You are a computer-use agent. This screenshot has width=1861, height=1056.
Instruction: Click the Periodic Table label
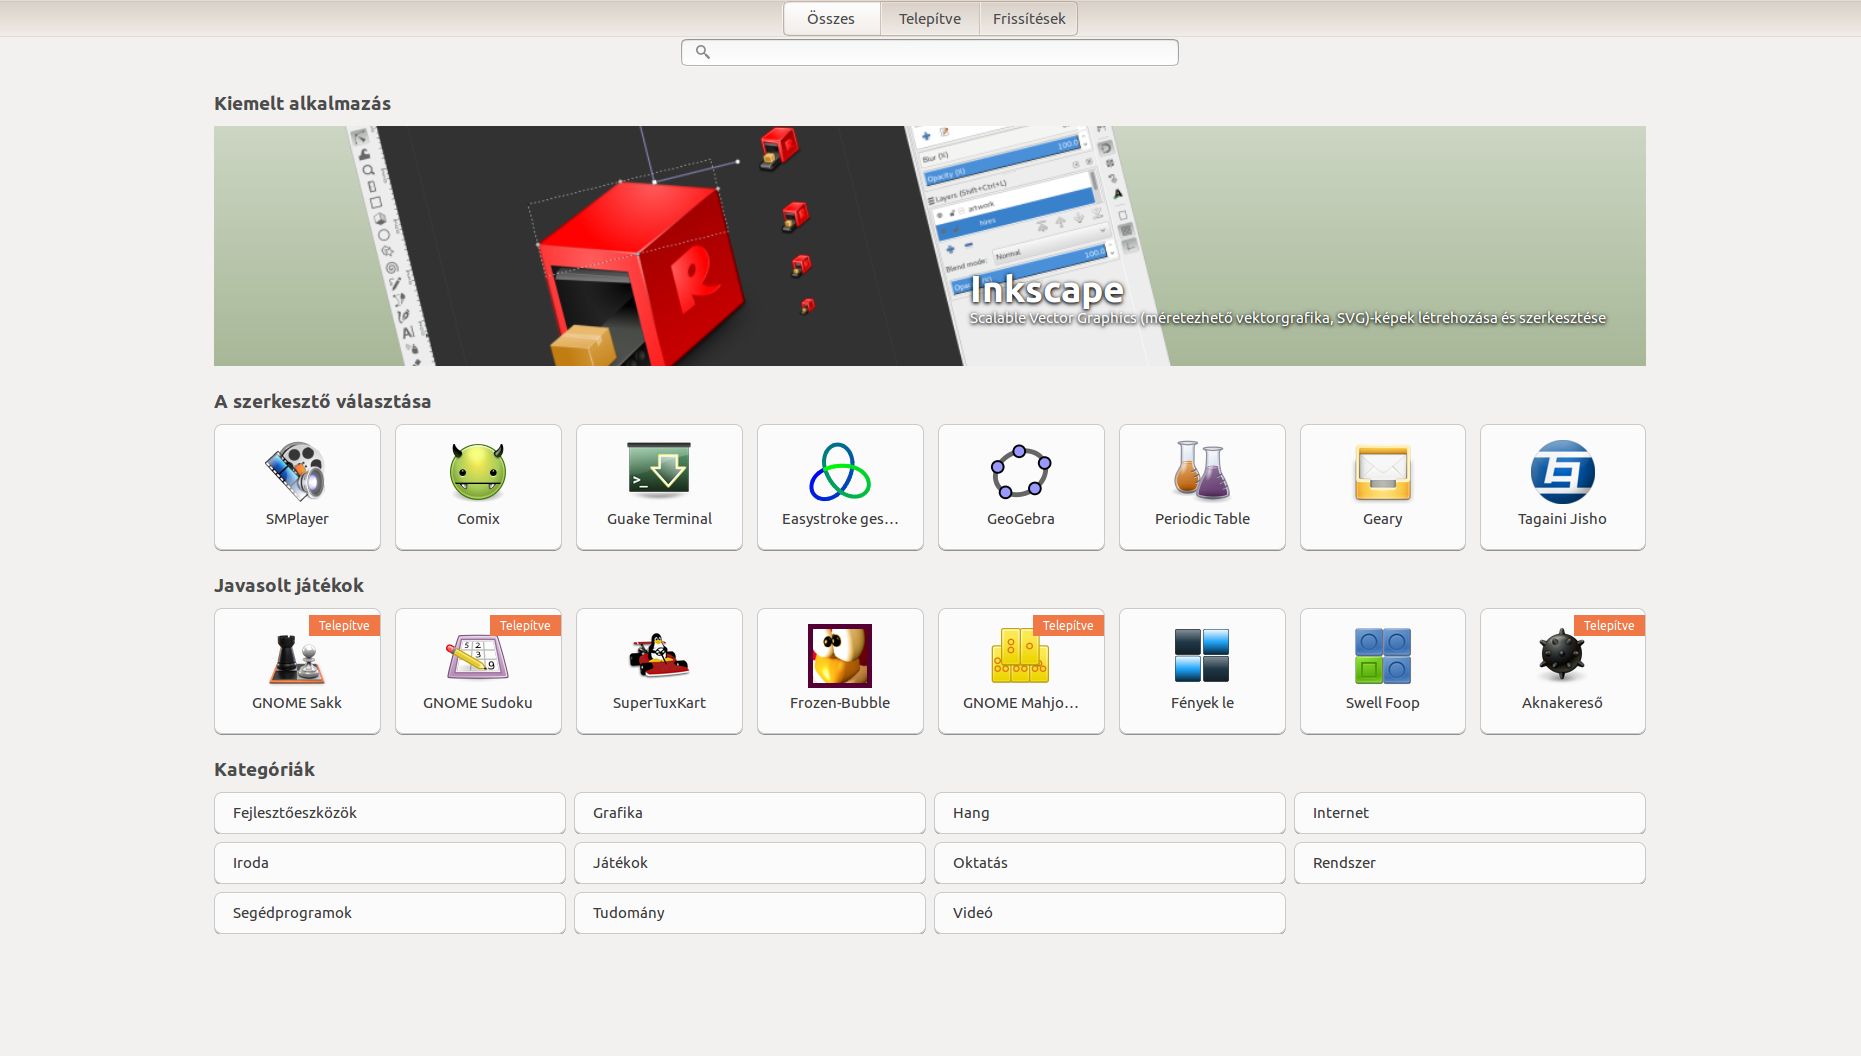coord(1202,519)
